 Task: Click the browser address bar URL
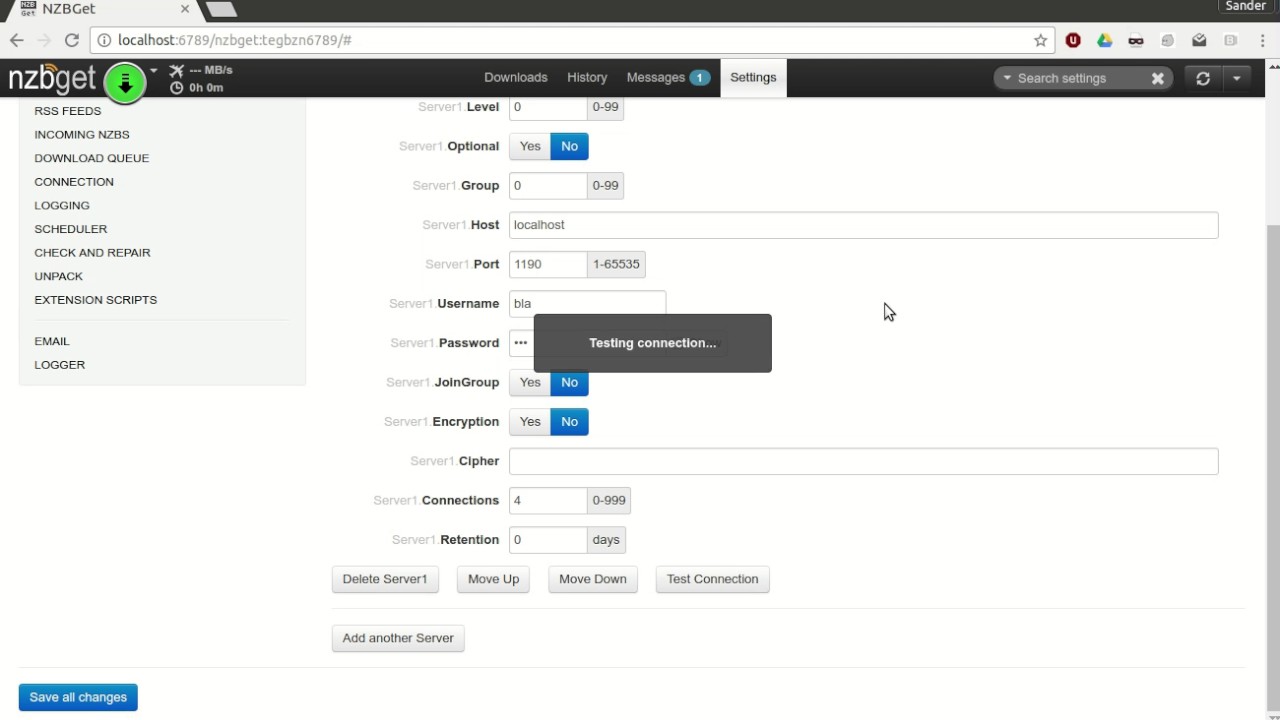[235, 40]
